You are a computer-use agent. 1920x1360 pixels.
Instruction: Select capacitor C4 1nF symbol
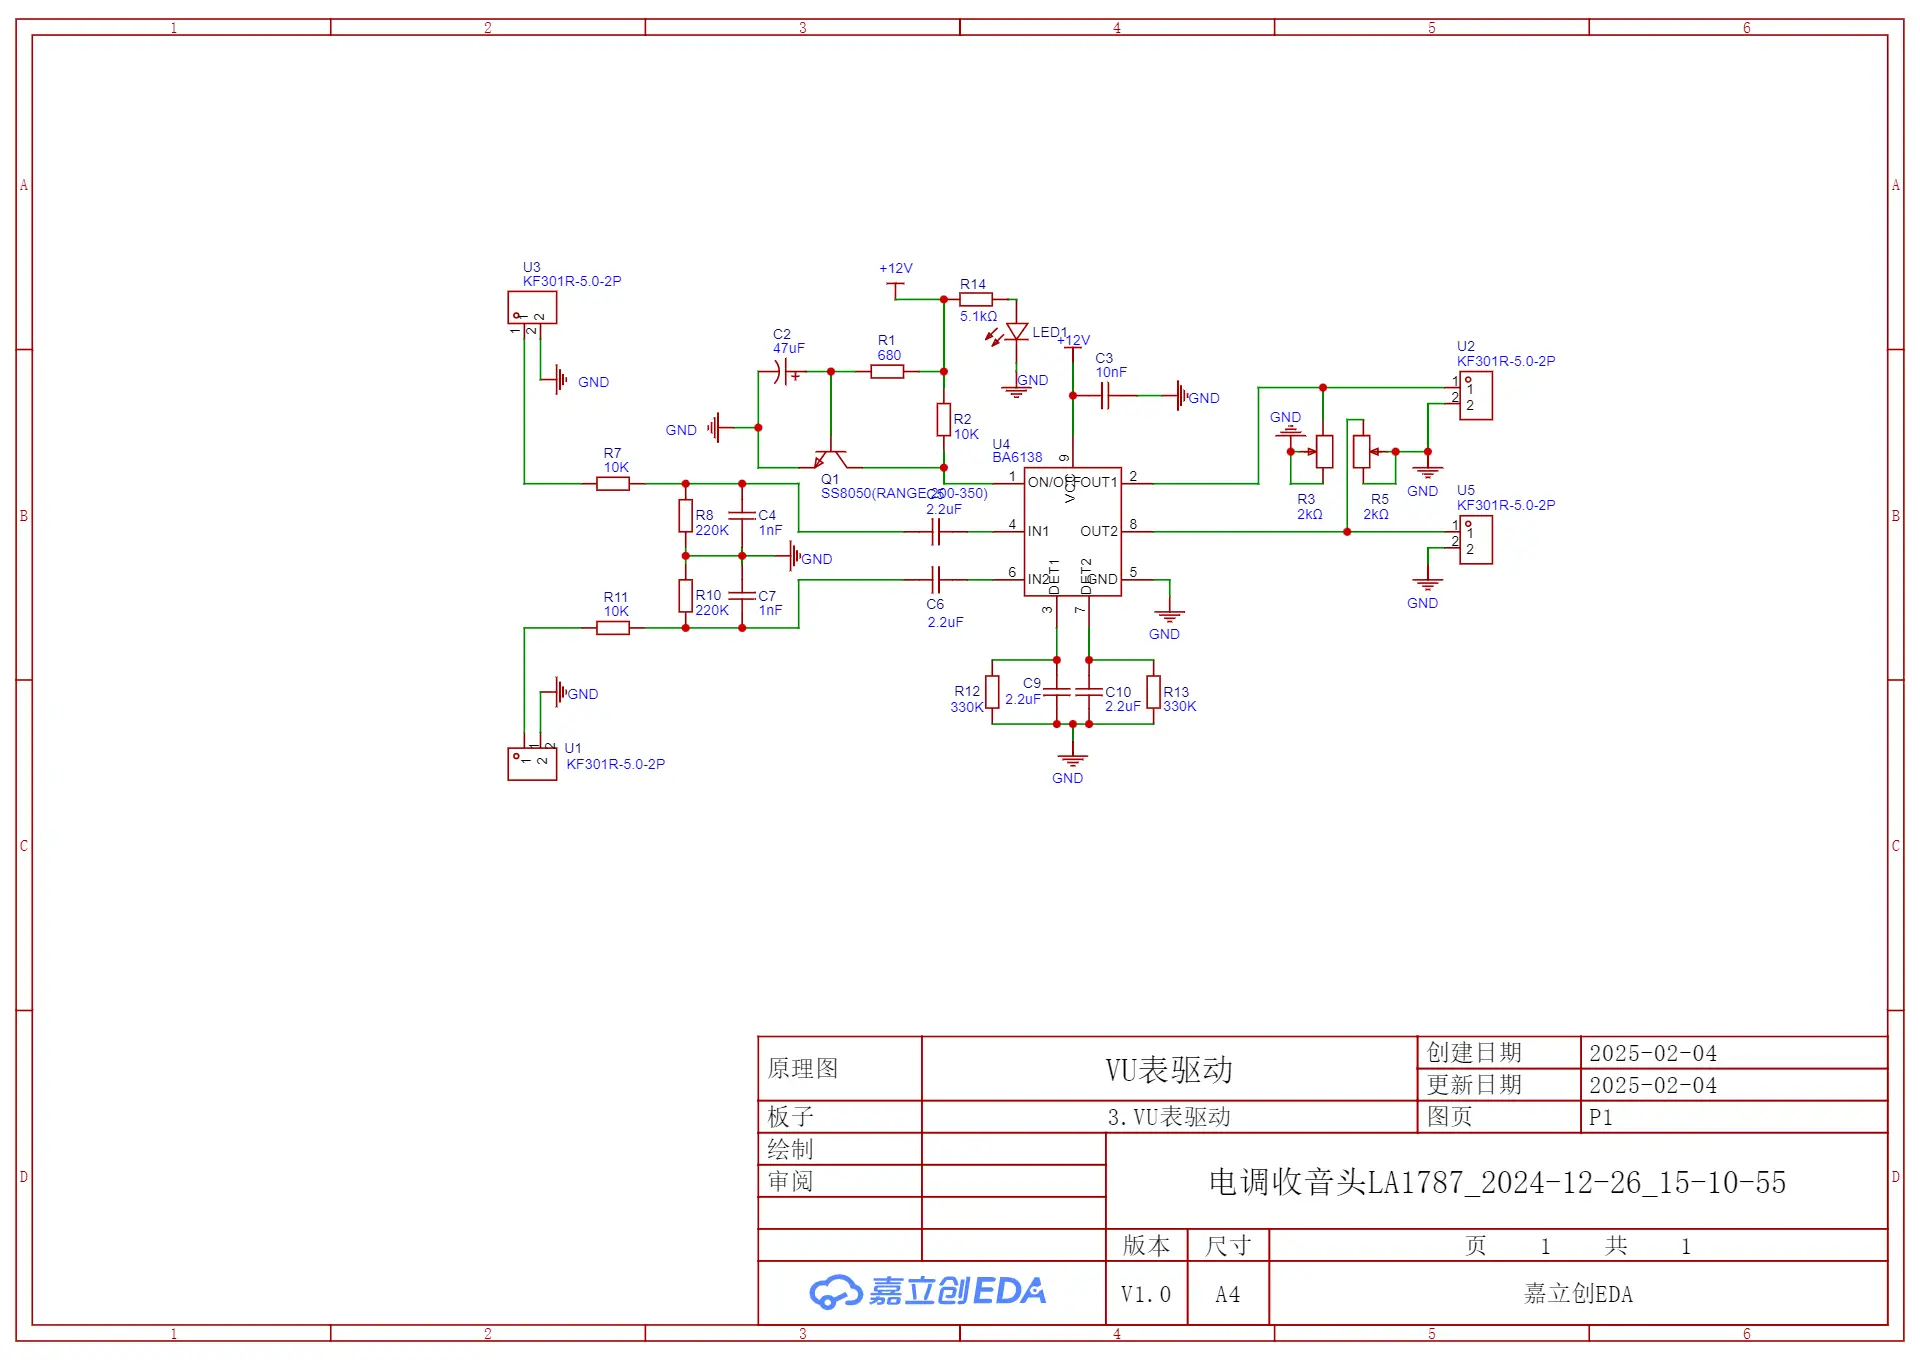pos(742,516)
